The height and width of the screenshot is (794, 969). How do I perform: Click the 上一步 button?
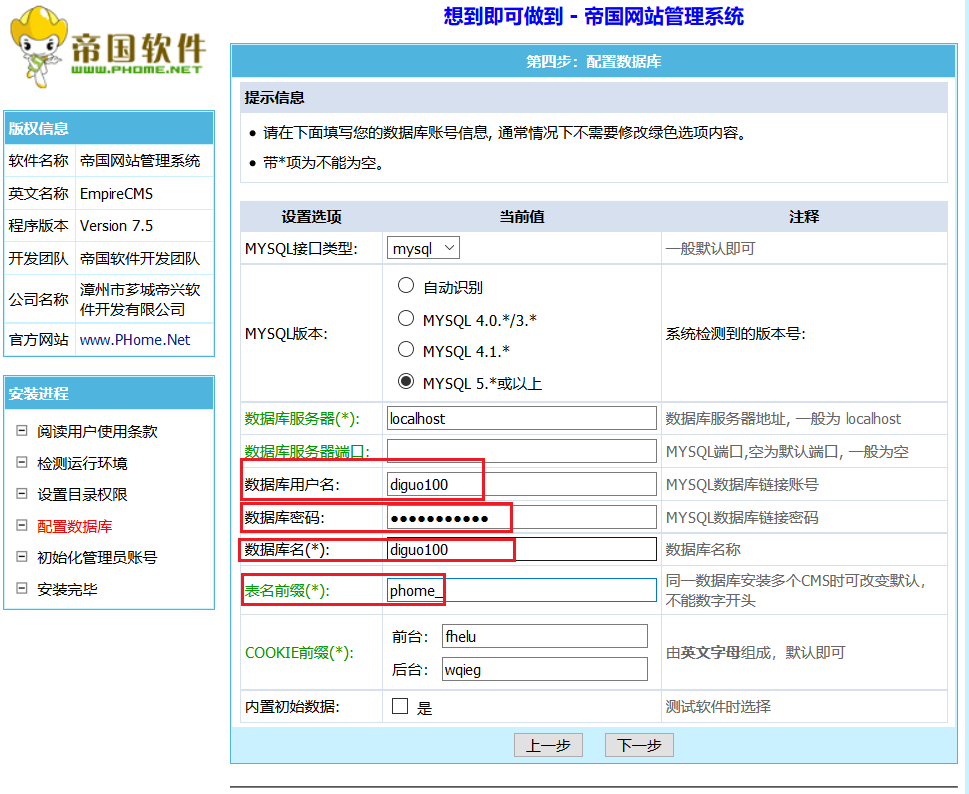pos(548,745)
